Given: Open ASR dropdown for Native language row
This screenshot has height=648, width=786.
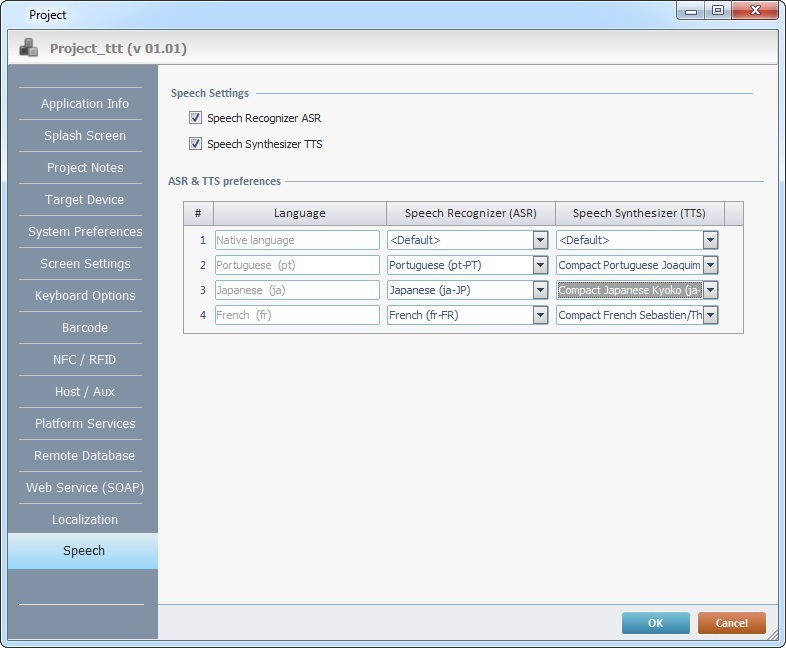Looking at the screenshot, I should point(540,240).
